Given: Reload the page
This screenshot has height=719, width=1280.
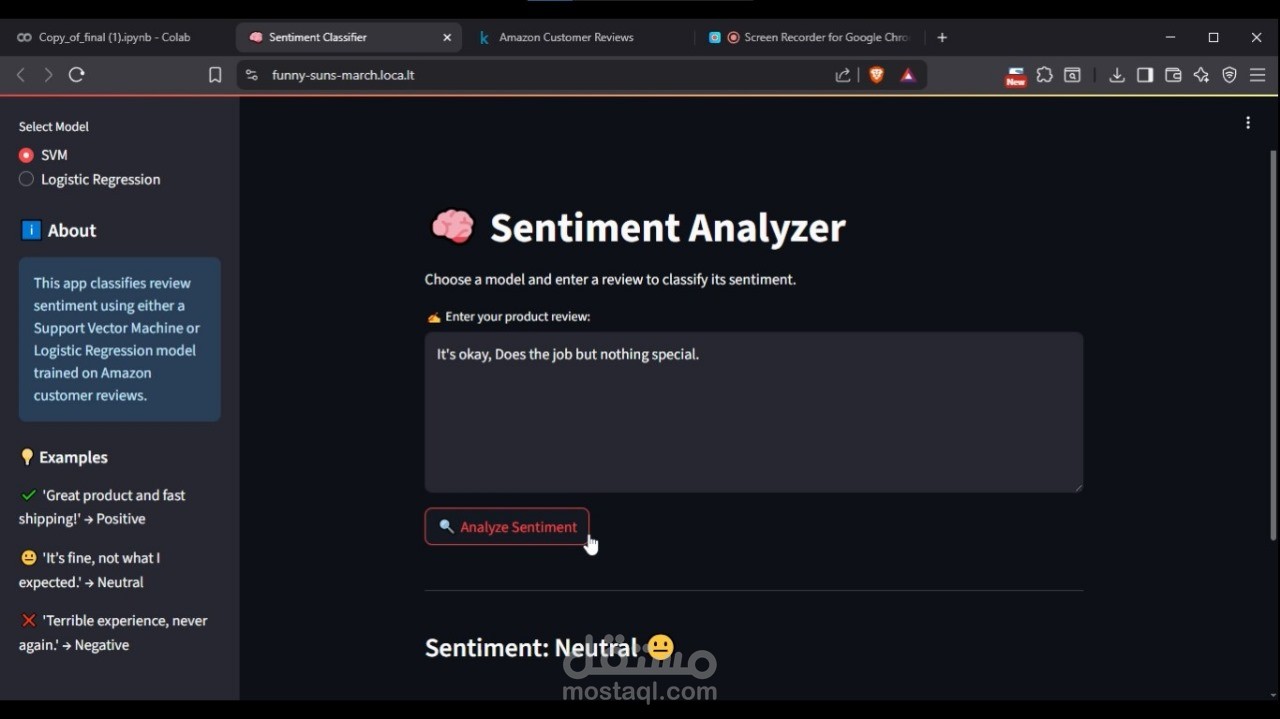Looking at the screenshot, I should (x=77, y=75).
